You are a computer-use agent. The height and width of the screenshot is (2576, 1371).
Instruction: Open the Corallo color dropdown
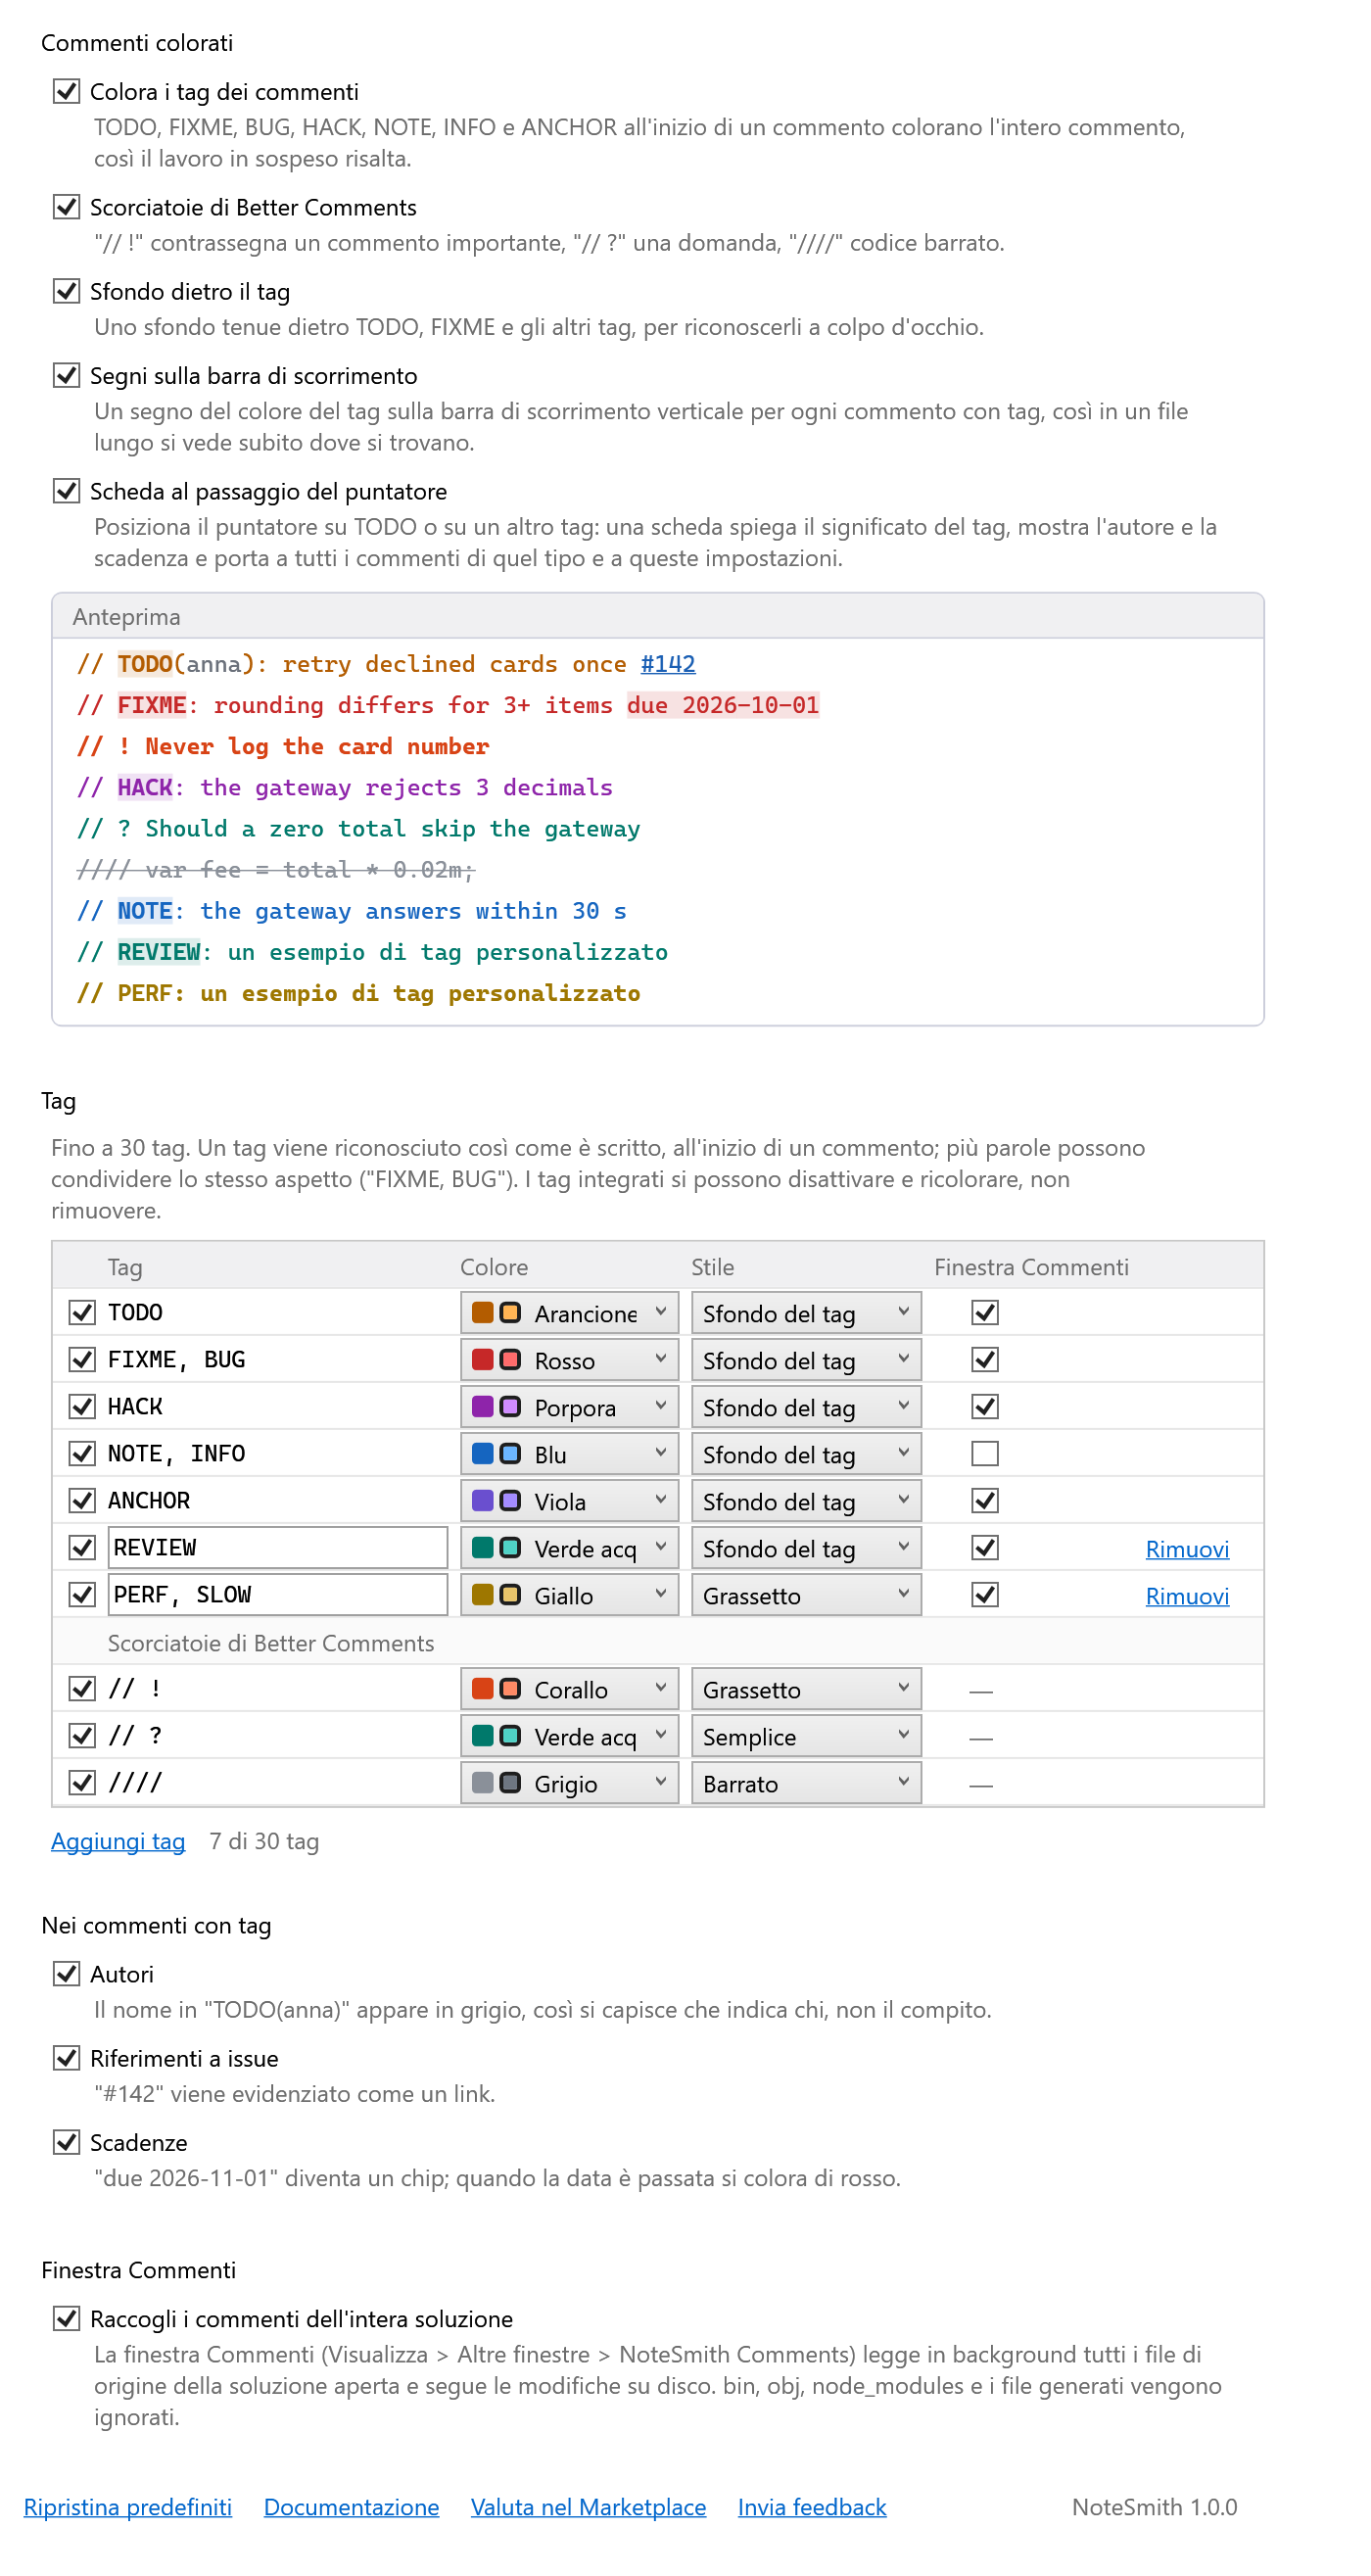(569, 1689)
